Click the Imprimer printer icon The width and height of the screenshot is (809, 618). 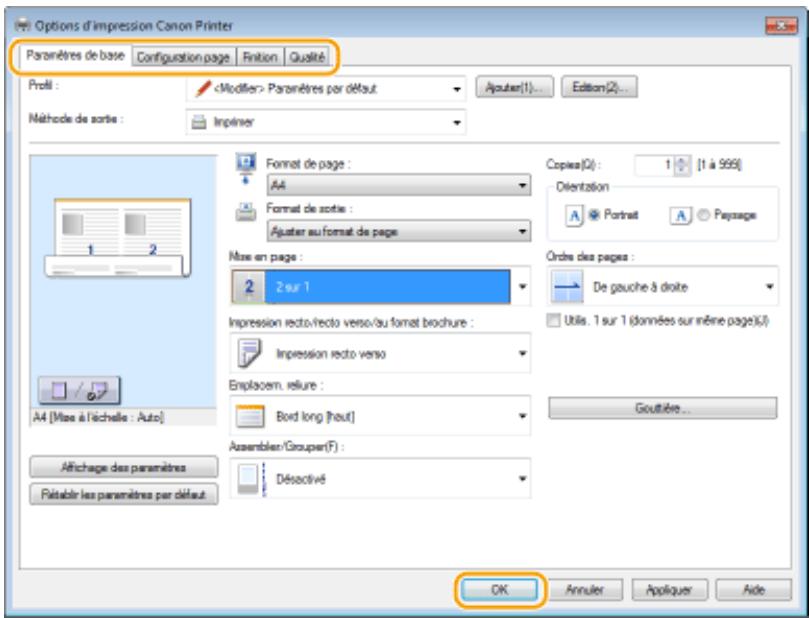tap(199, 123)
